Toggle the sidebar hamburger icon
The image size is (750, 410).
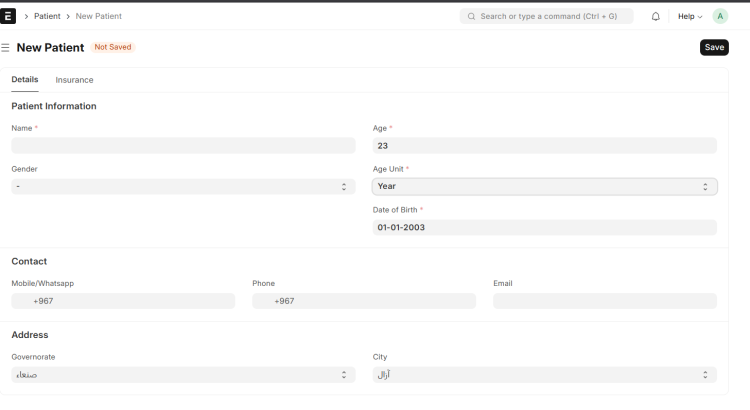6,47
